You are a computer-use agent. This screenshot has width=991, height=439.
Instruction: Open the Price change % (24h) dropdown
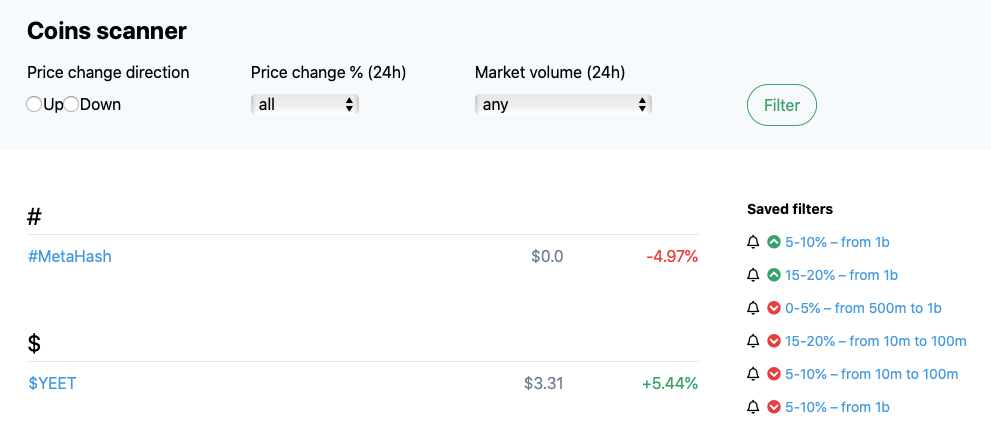point(304,104)
